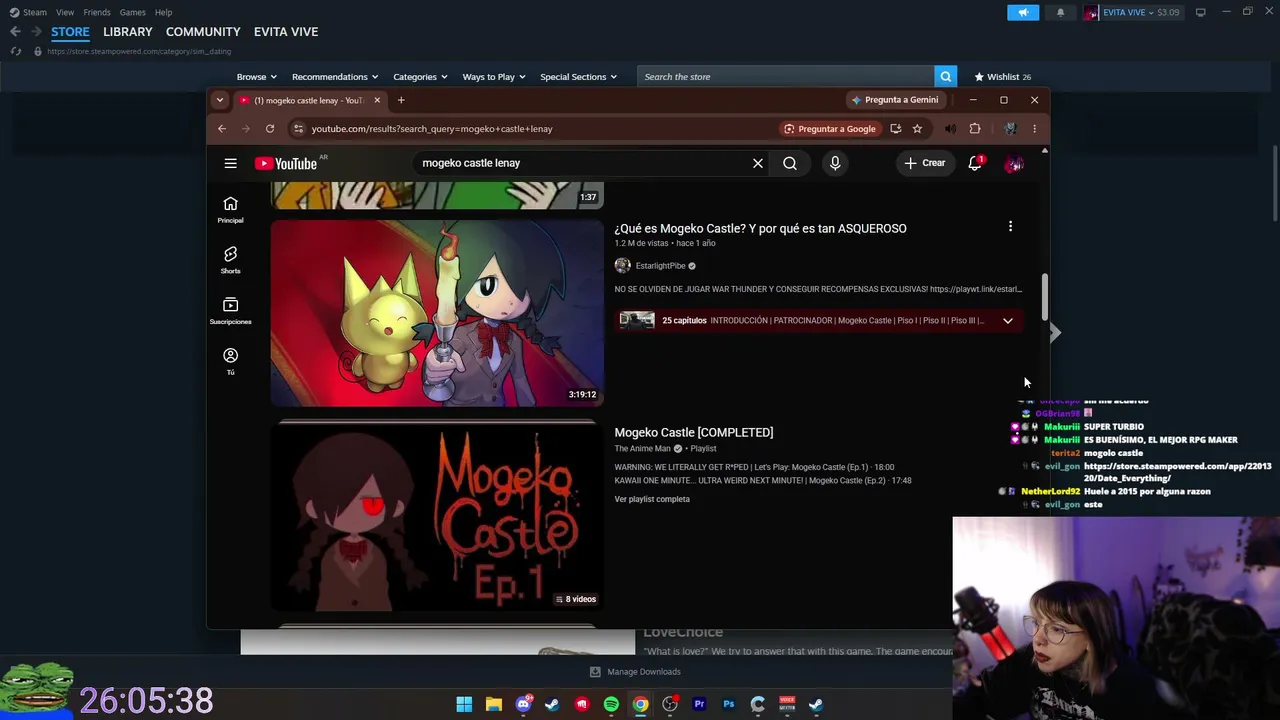This screenshot has height=720, width=1280.
Task: Click the YouTube magnifier search button
Action: click(790, 163)
